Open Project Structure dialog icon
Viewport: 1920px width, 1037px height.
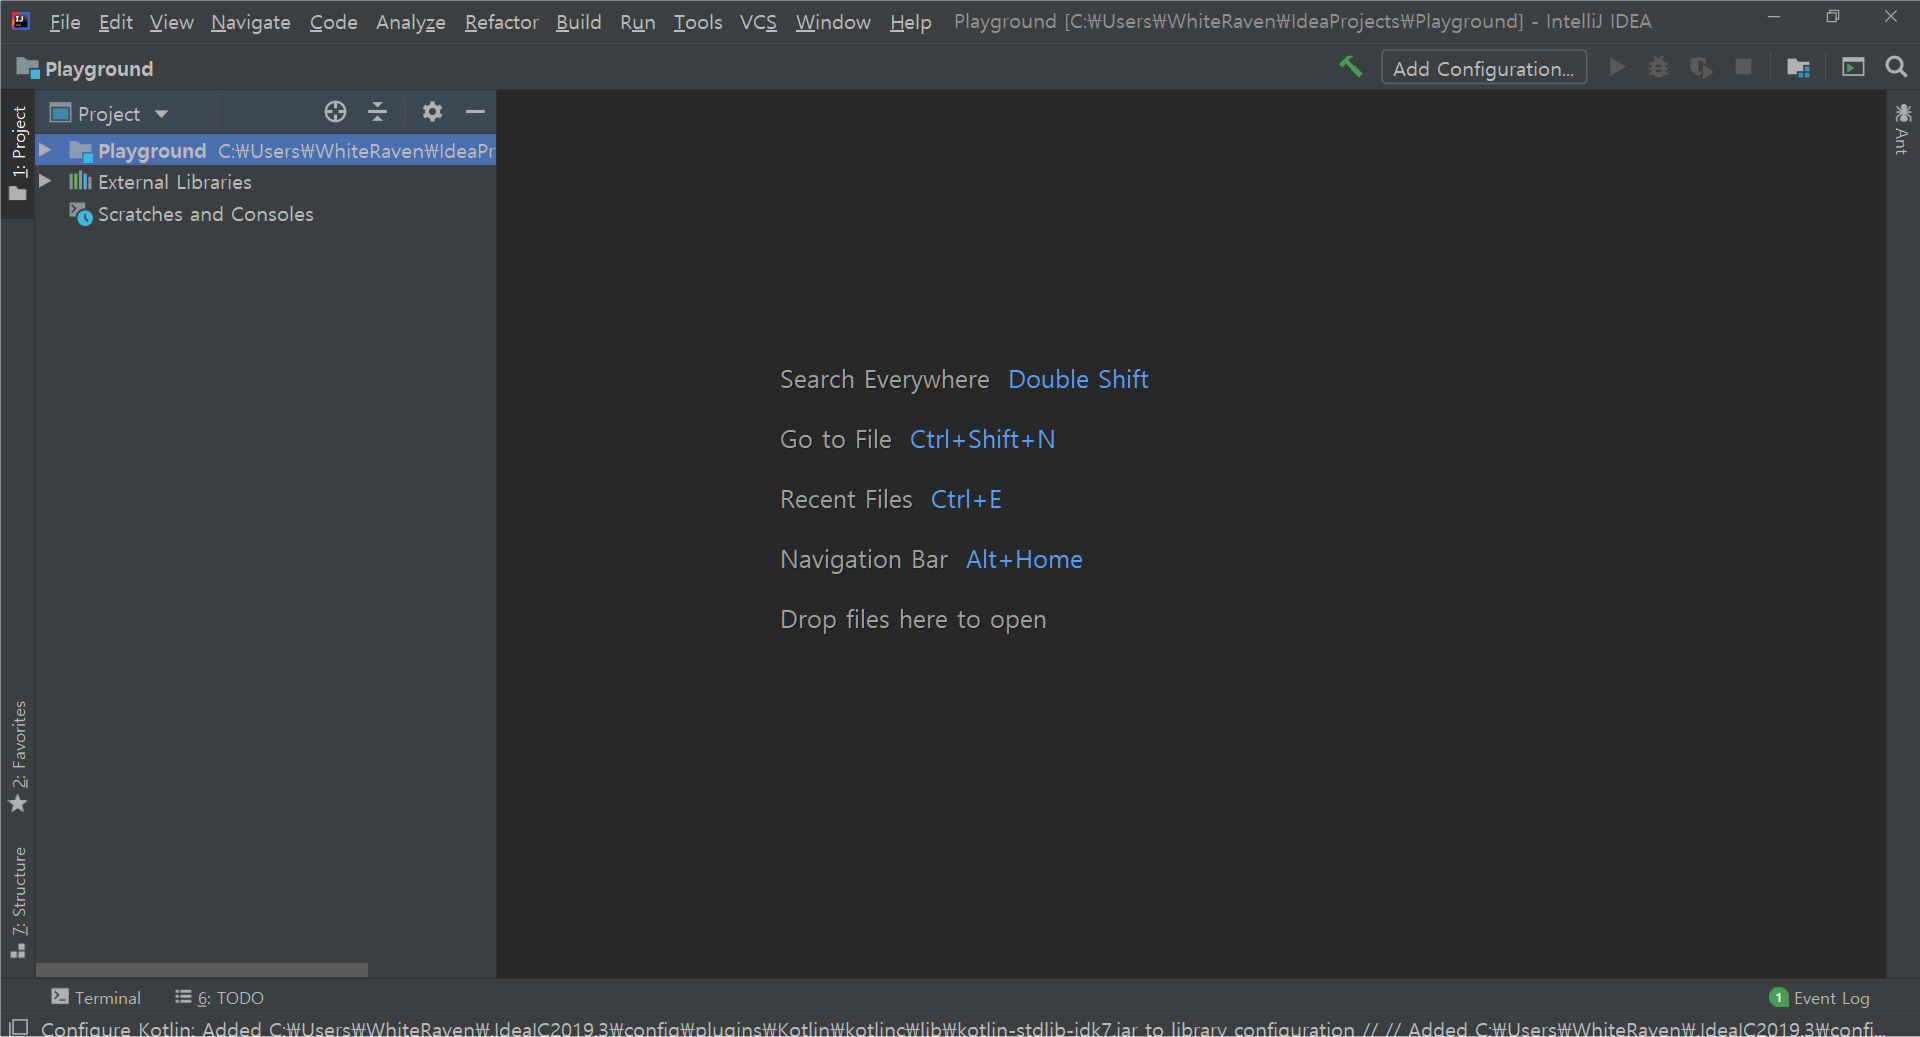pyautogui.click(x=1798, y=67)
